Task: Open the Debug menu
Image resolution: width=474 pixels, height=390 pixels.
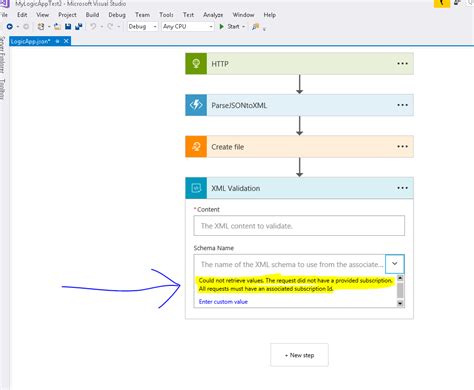Action: [117, 15]
